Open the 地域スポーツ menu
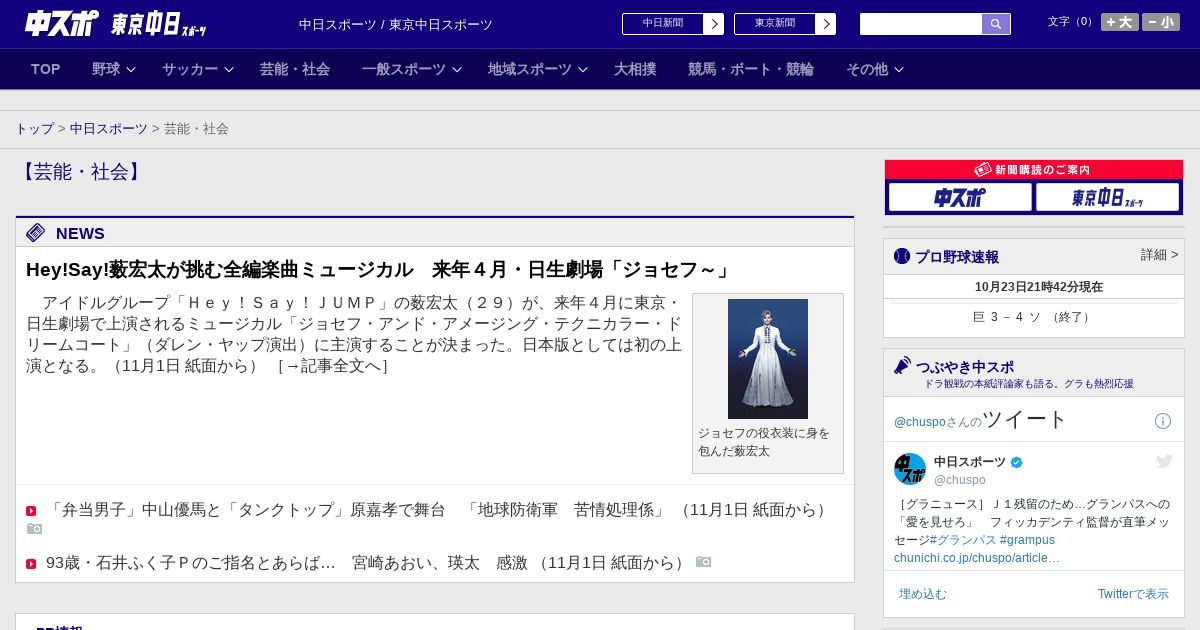The height and width of the screenshot is (630, 1200). [x=530, y=69]
